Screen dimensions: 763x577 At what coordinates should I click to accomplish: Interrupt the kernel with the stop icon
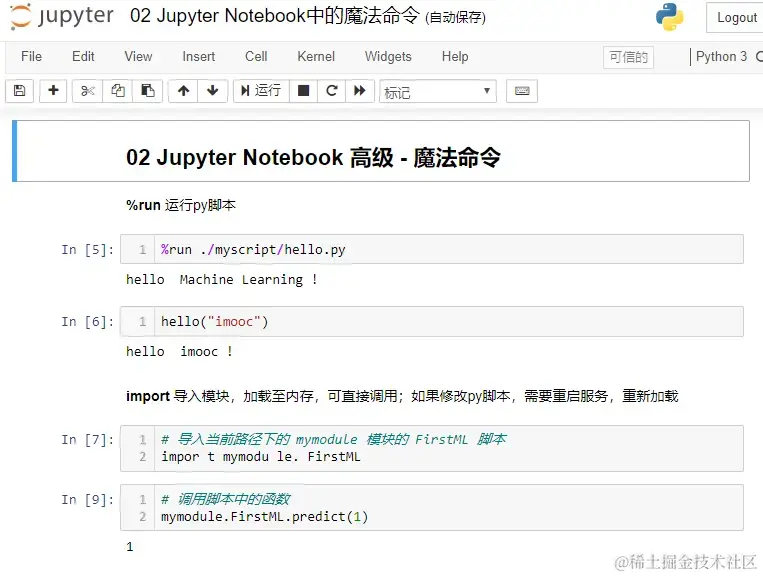(x=304, y=91)
